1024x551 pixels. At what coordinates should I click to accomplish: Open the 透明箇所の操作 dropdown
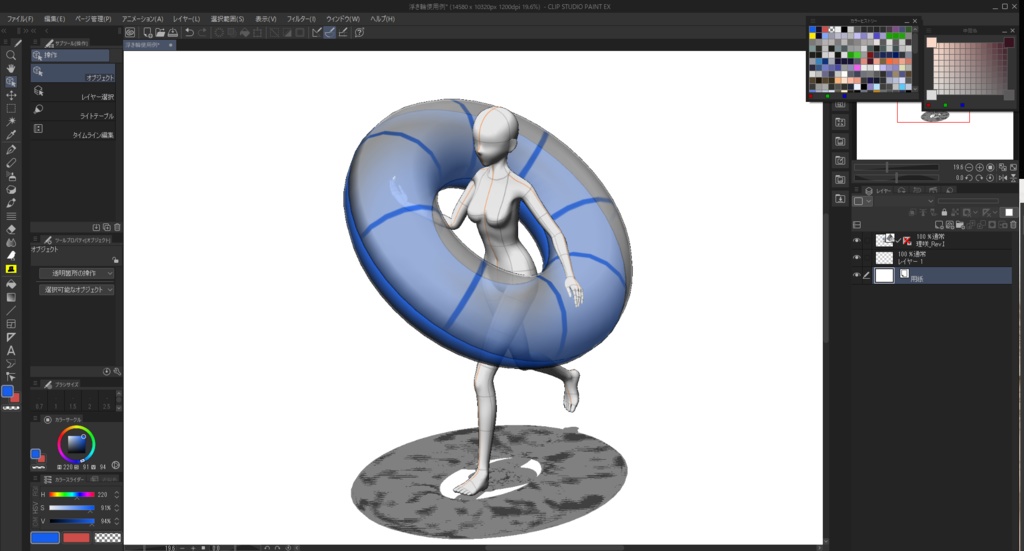coord(76,273)
